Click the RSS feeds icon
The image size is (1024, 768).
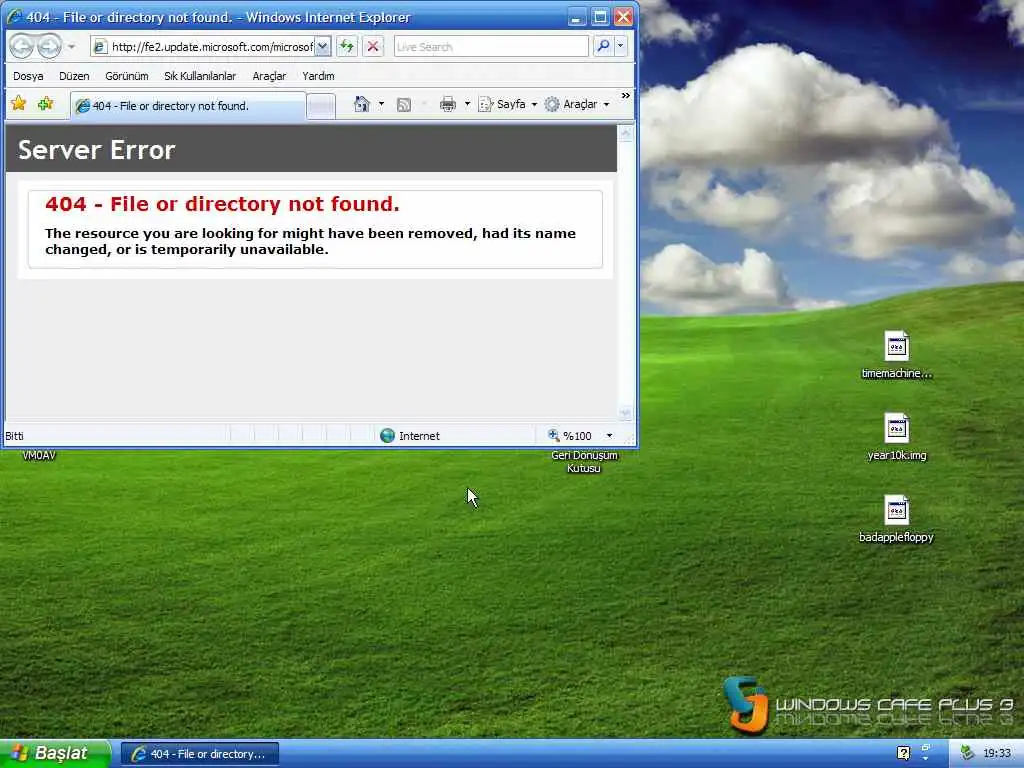tap(404, 104)
